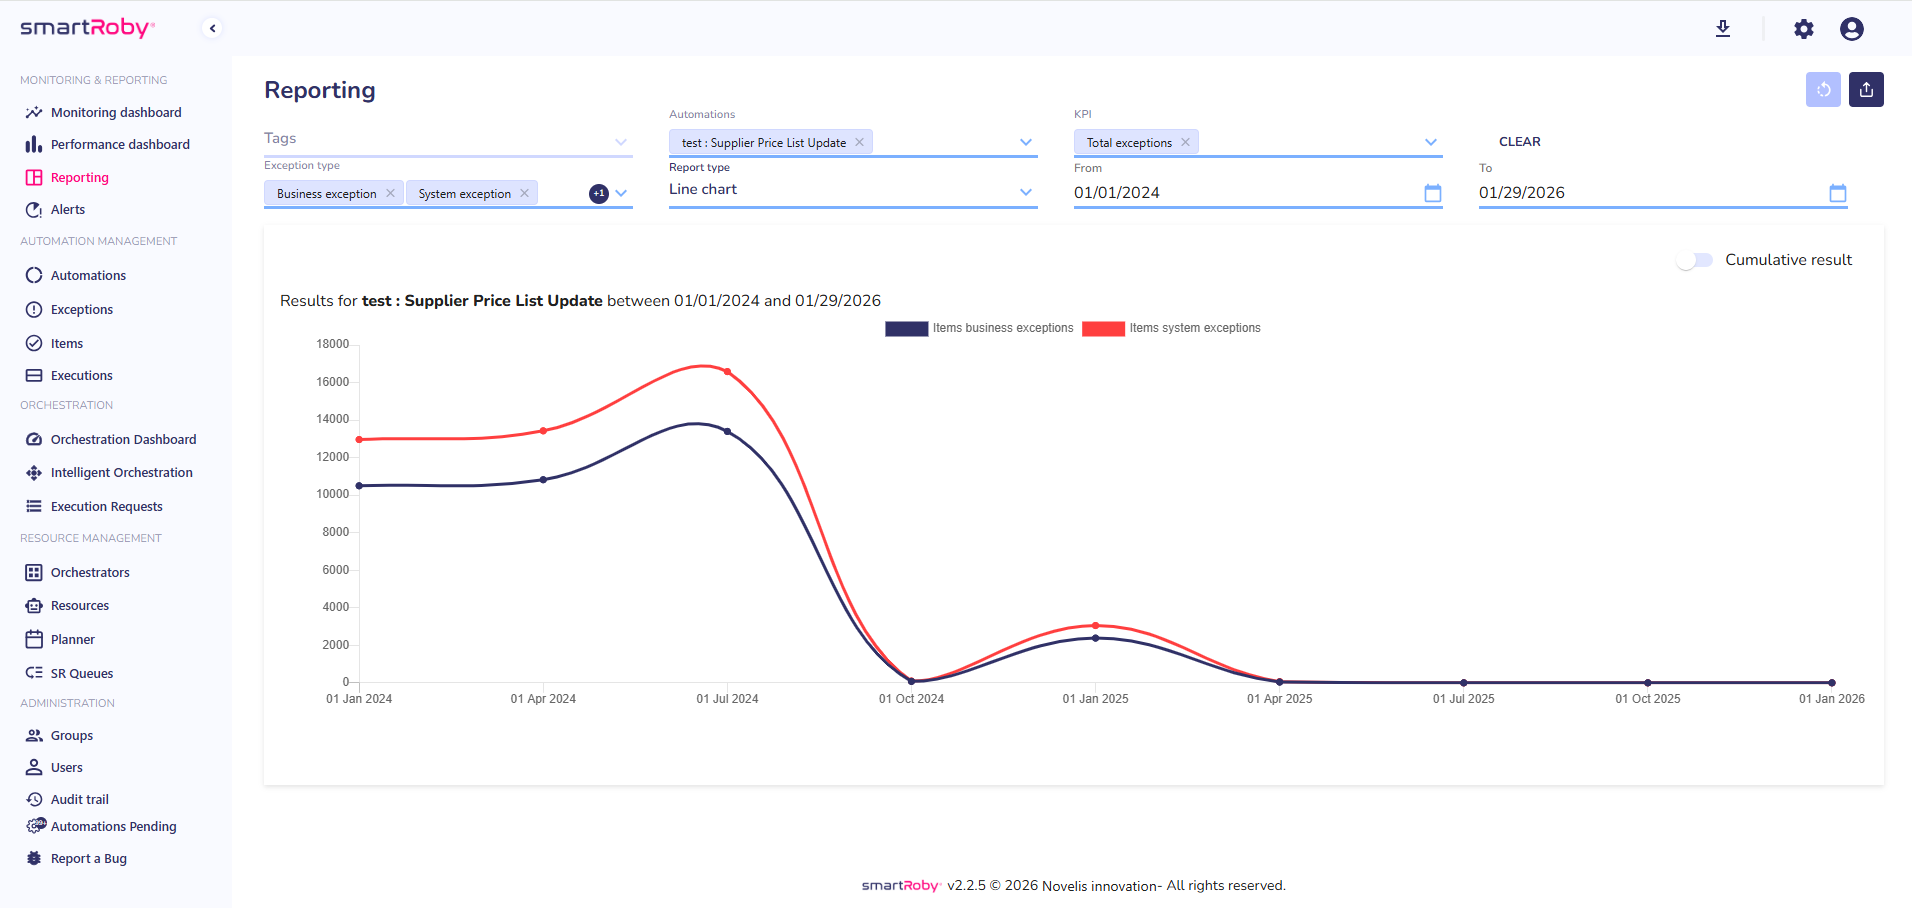Collapse the sidebar with the arrow icon

click(x=212, y=28)
